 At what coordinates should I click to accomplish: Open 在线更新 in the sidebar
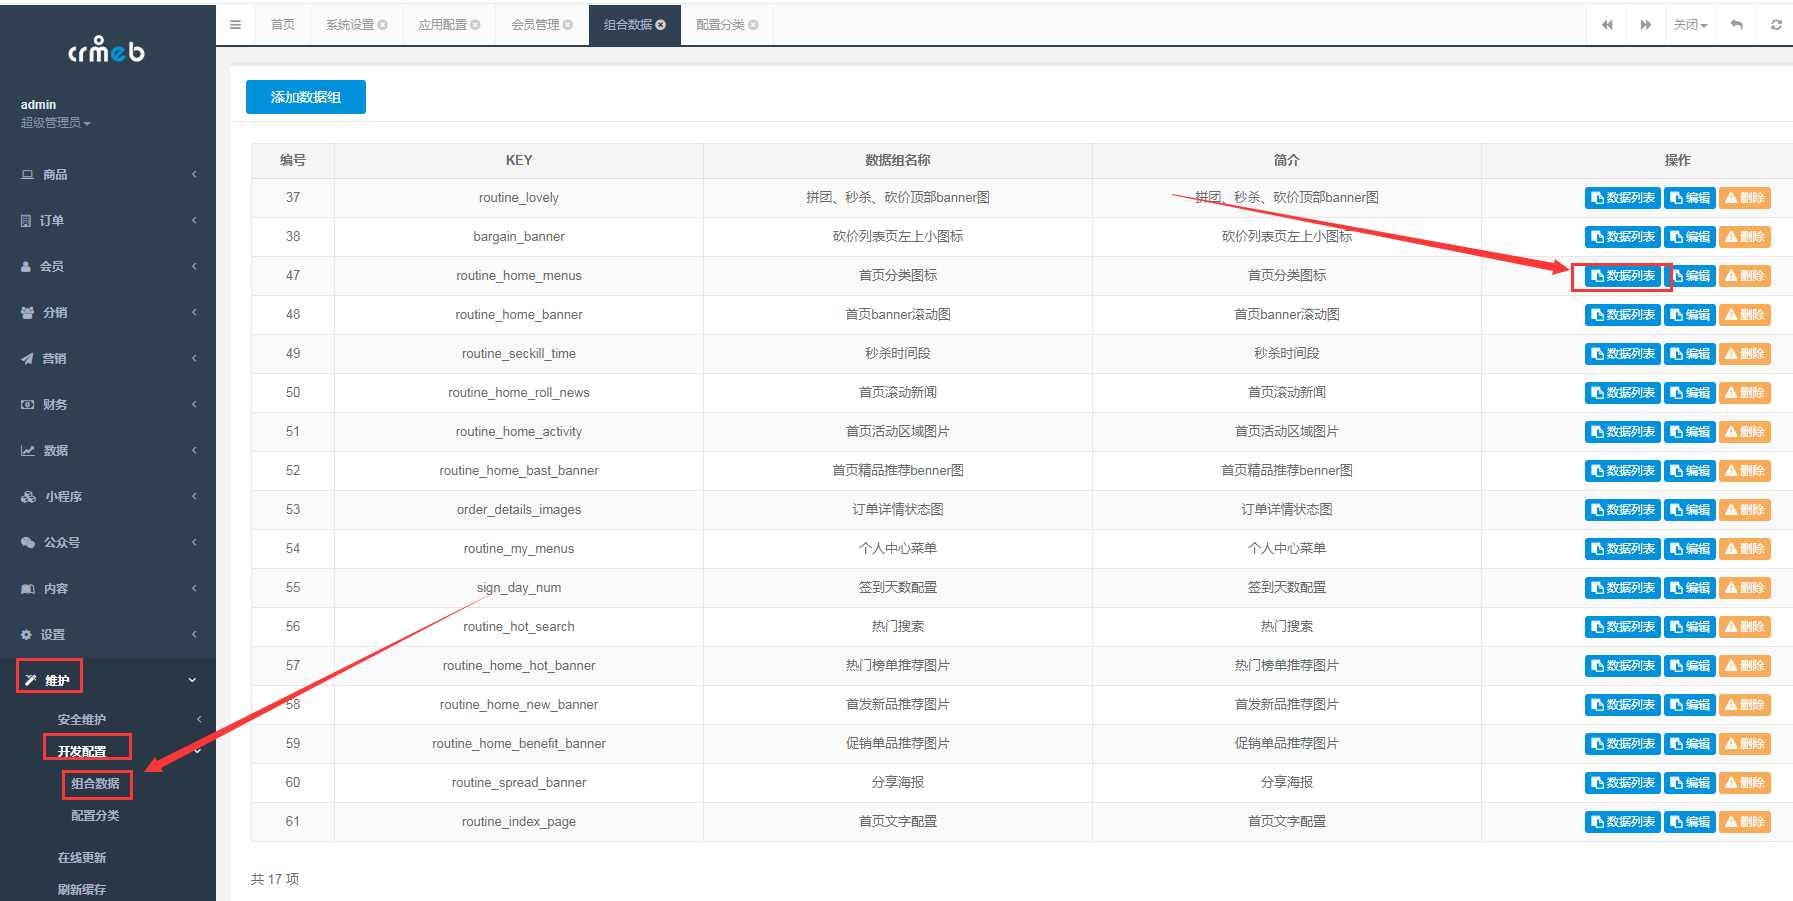(82, 857)
